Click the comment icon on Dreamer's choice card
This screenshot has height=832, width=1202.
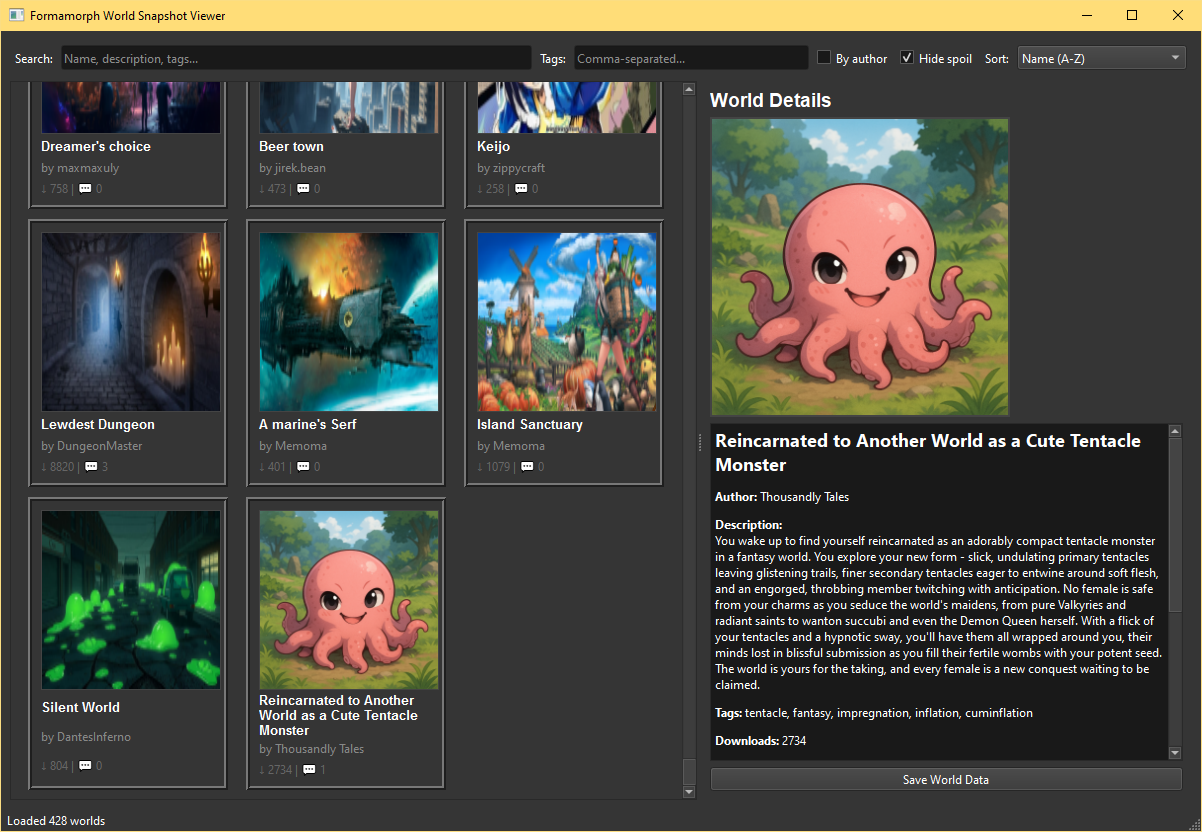click(x=85, y=189)
